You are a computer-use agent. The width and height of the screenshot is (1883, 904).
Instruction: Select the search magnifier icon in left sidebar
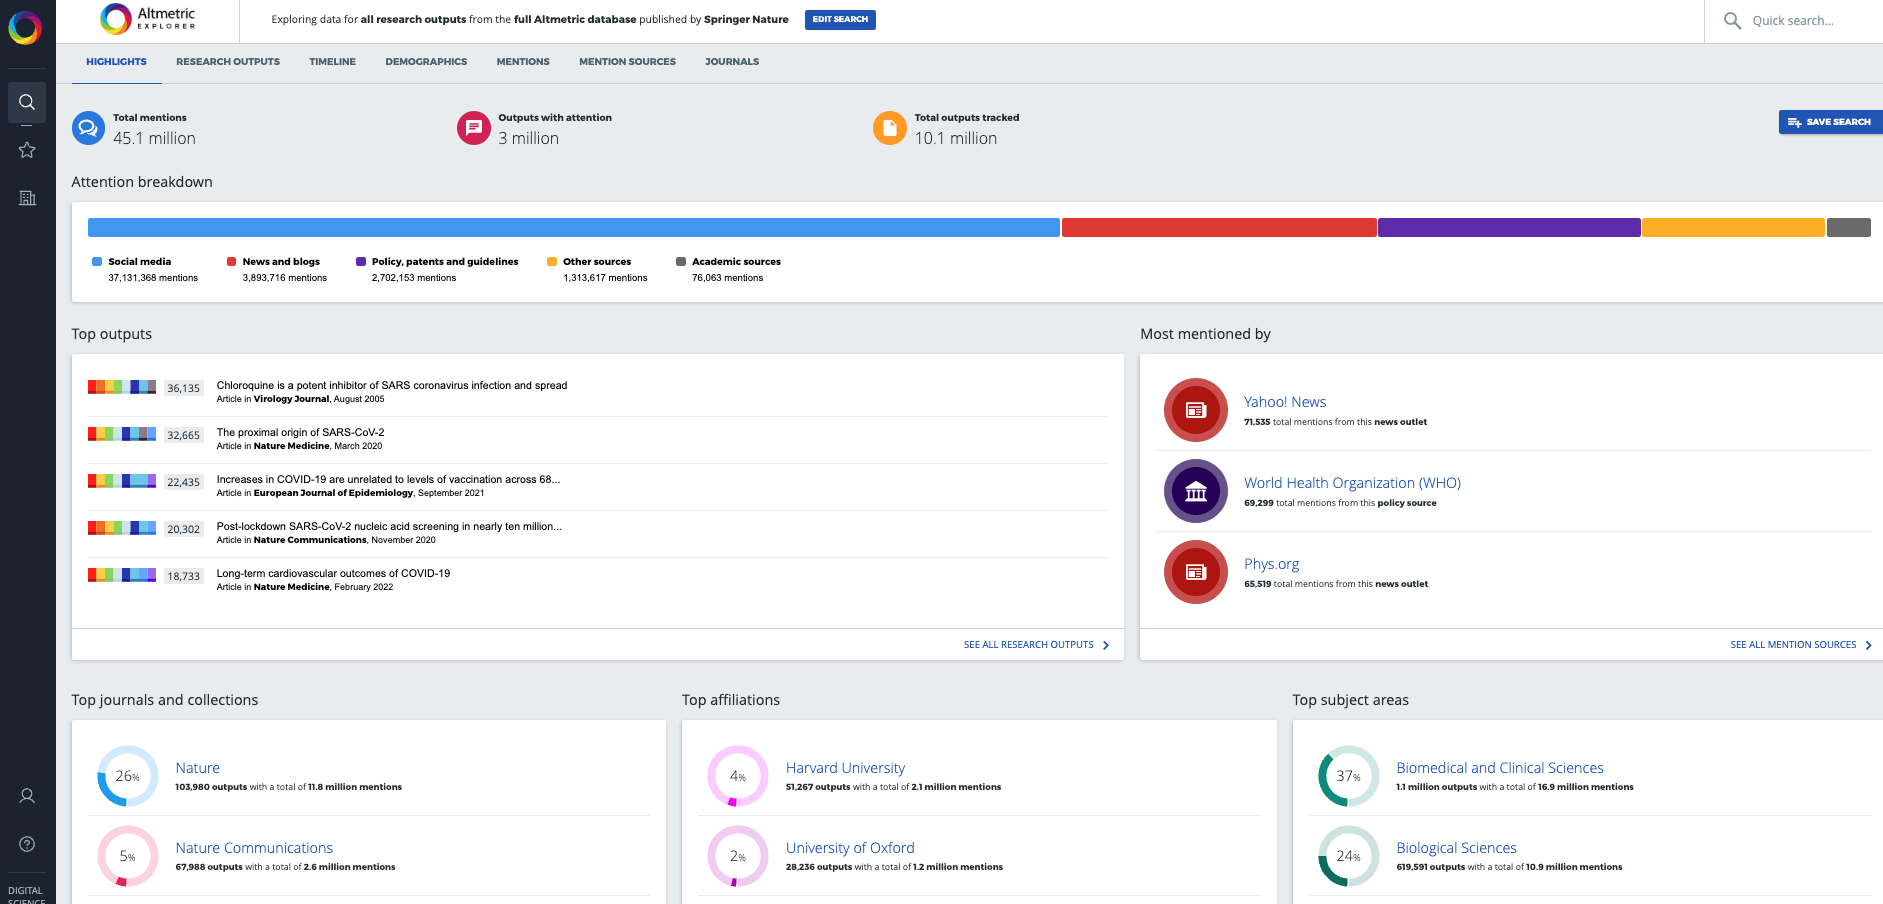[26, 102]
